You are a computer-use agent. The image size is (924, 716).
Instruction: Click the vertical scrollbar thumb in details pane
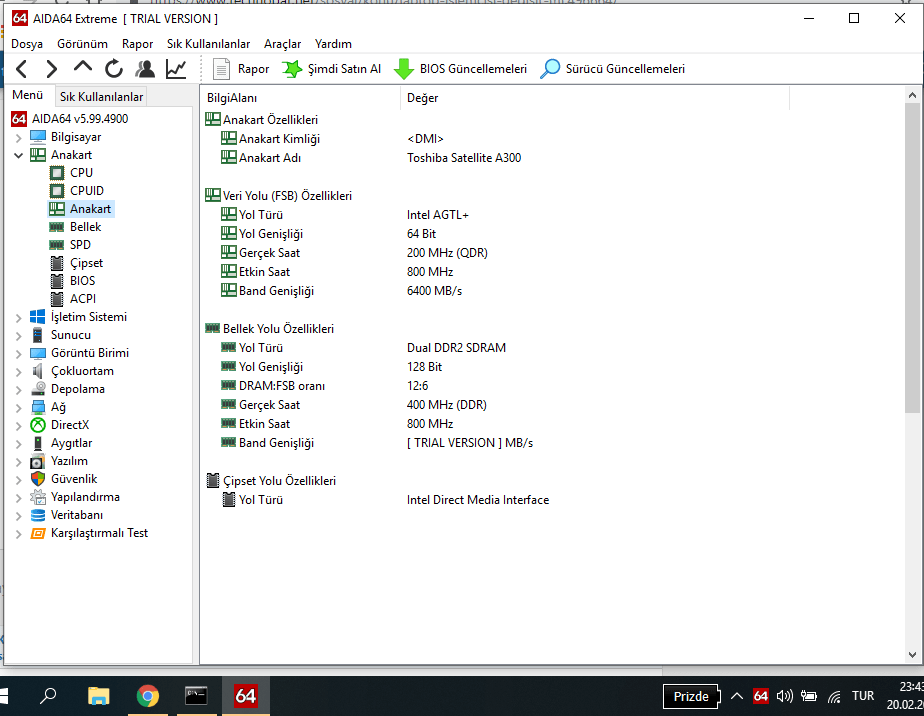click(912, 259)
